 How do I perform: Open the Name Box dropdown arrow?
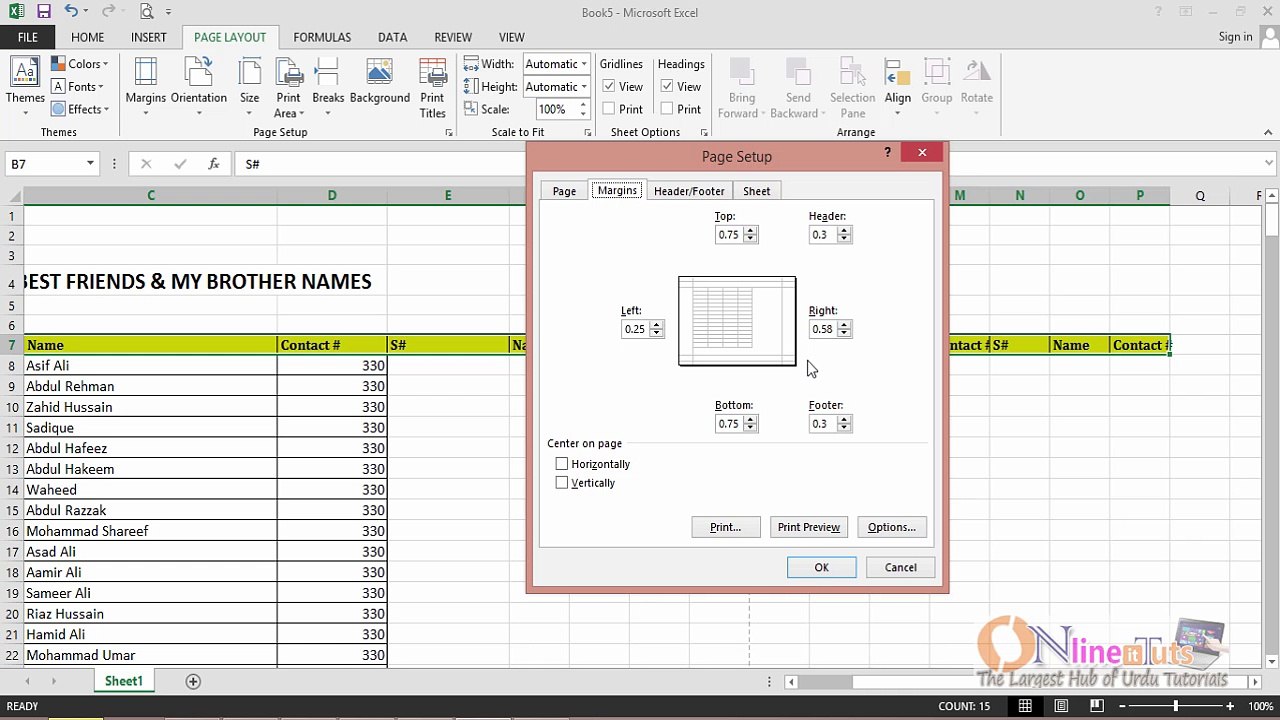pyautogui.click(x=90, y=164)
